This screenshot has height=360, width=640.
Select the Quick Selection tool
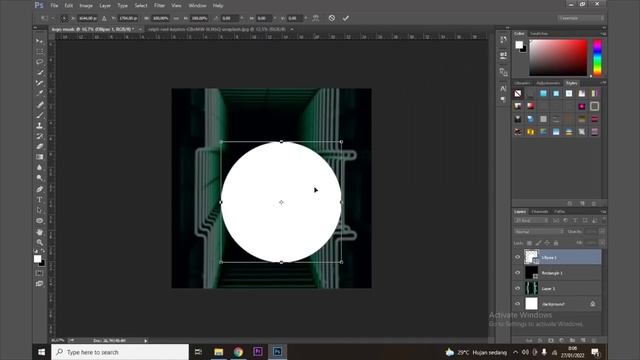(39, 73)
